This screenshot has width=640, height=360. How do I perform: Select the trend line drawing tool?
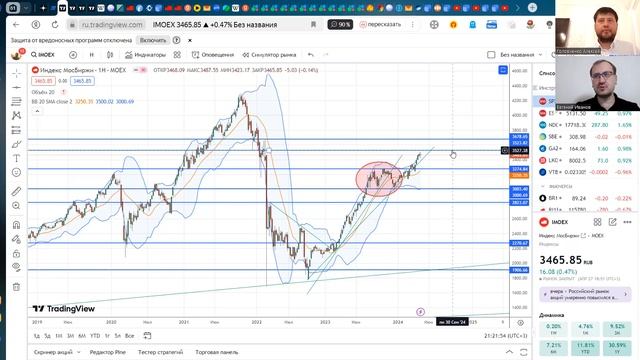[16, 87]
